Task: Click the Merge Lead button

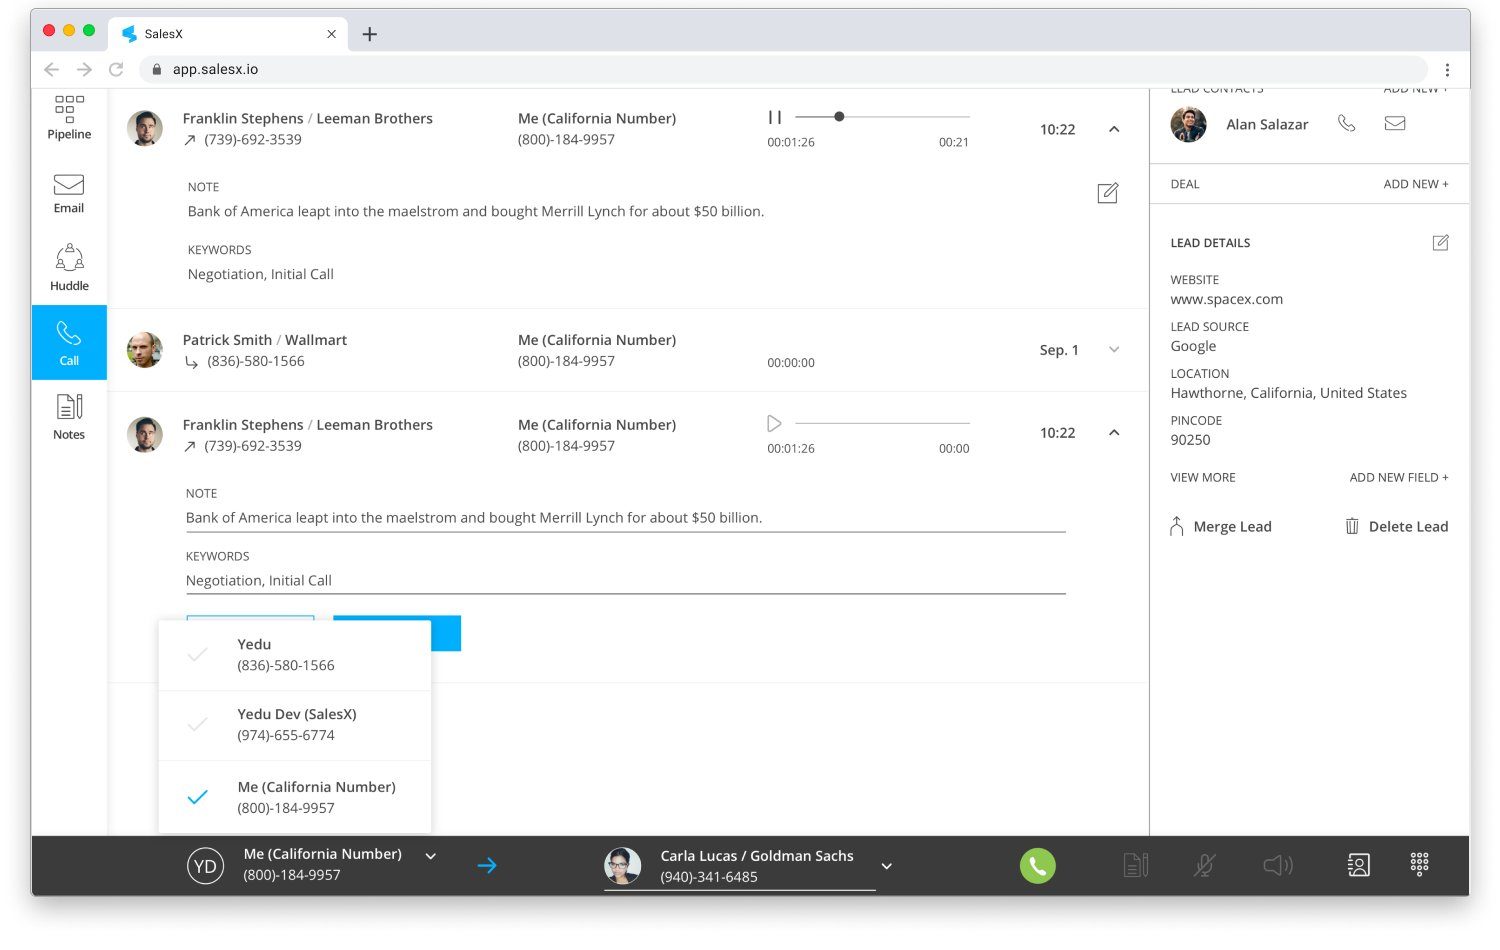Action: 1221,527
